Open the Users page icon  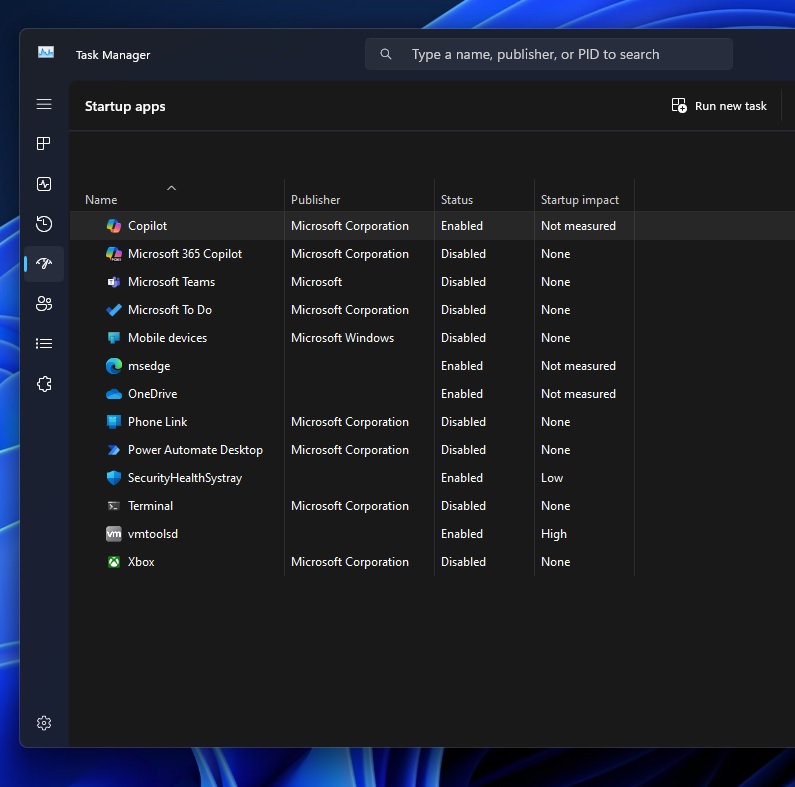point(44,303)
